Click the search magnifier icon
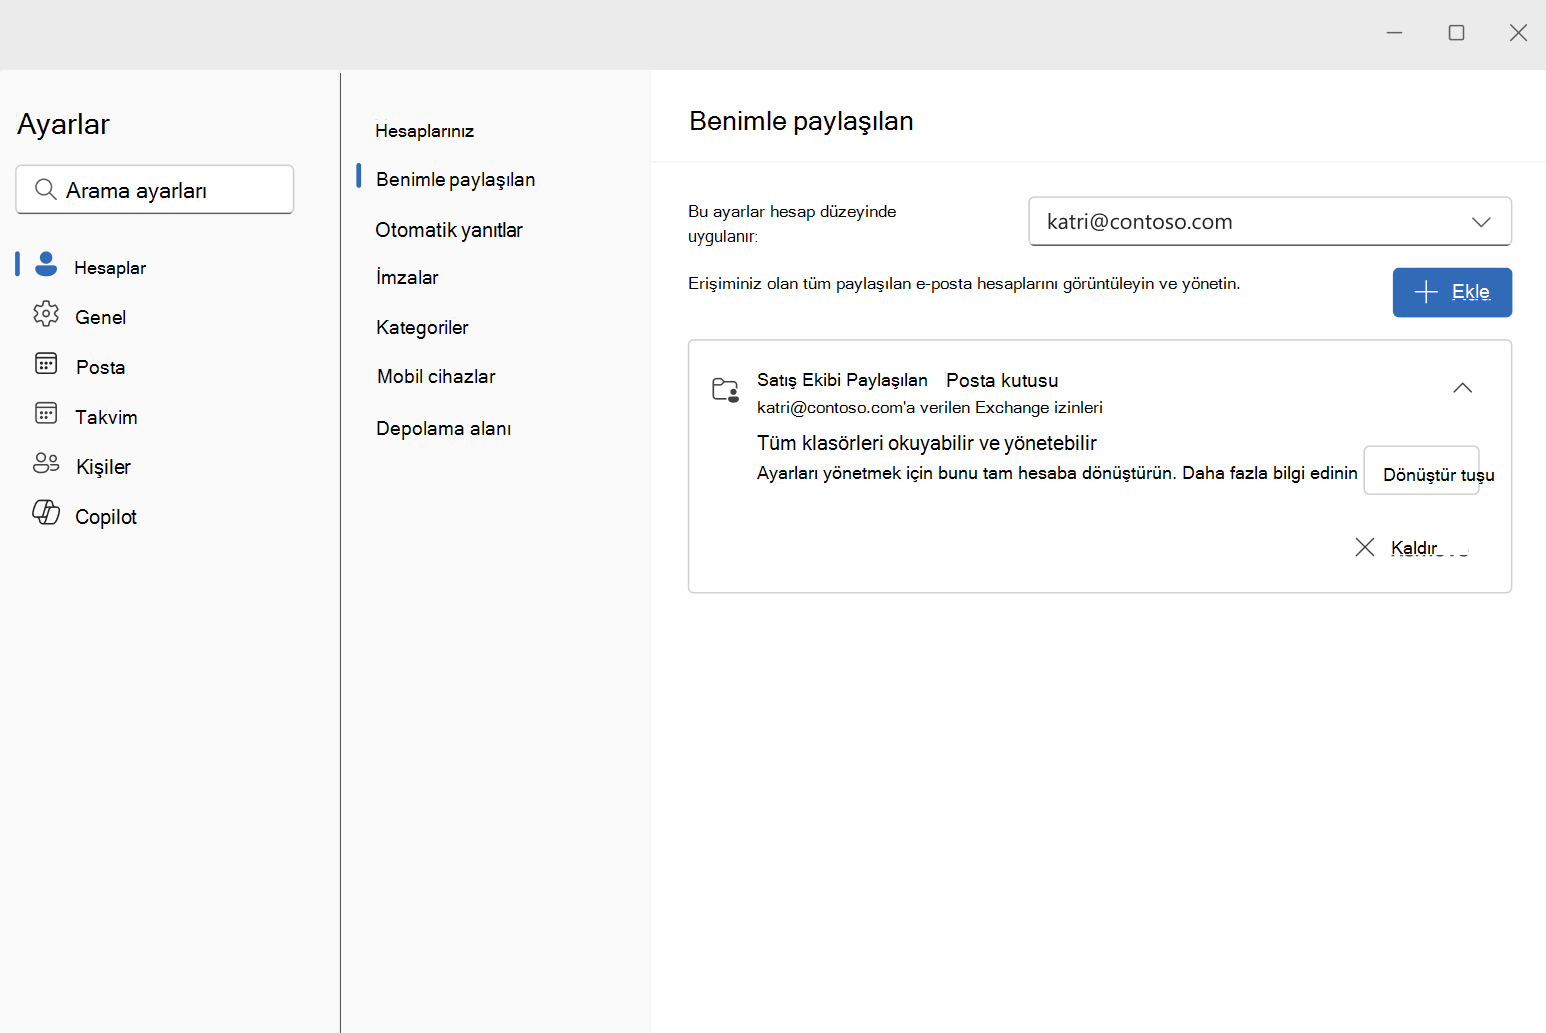 click(x=45, y=189)
